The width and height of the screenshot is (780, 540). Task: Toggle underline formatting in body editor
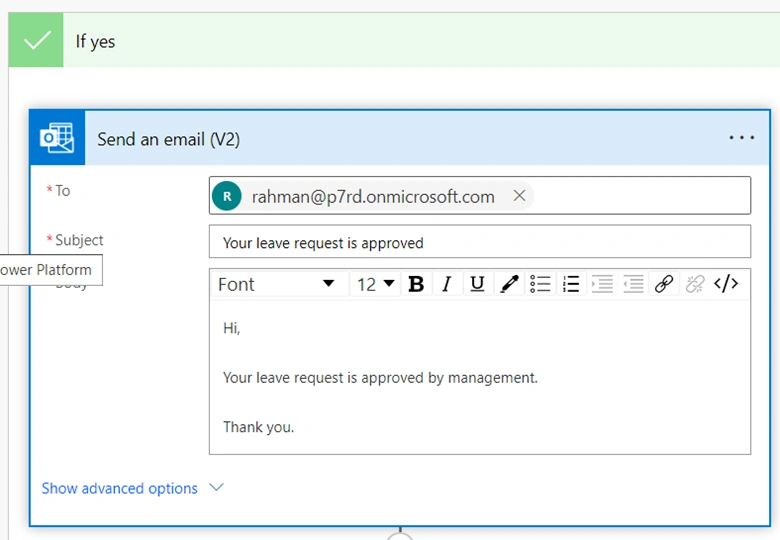click(478, 284)
